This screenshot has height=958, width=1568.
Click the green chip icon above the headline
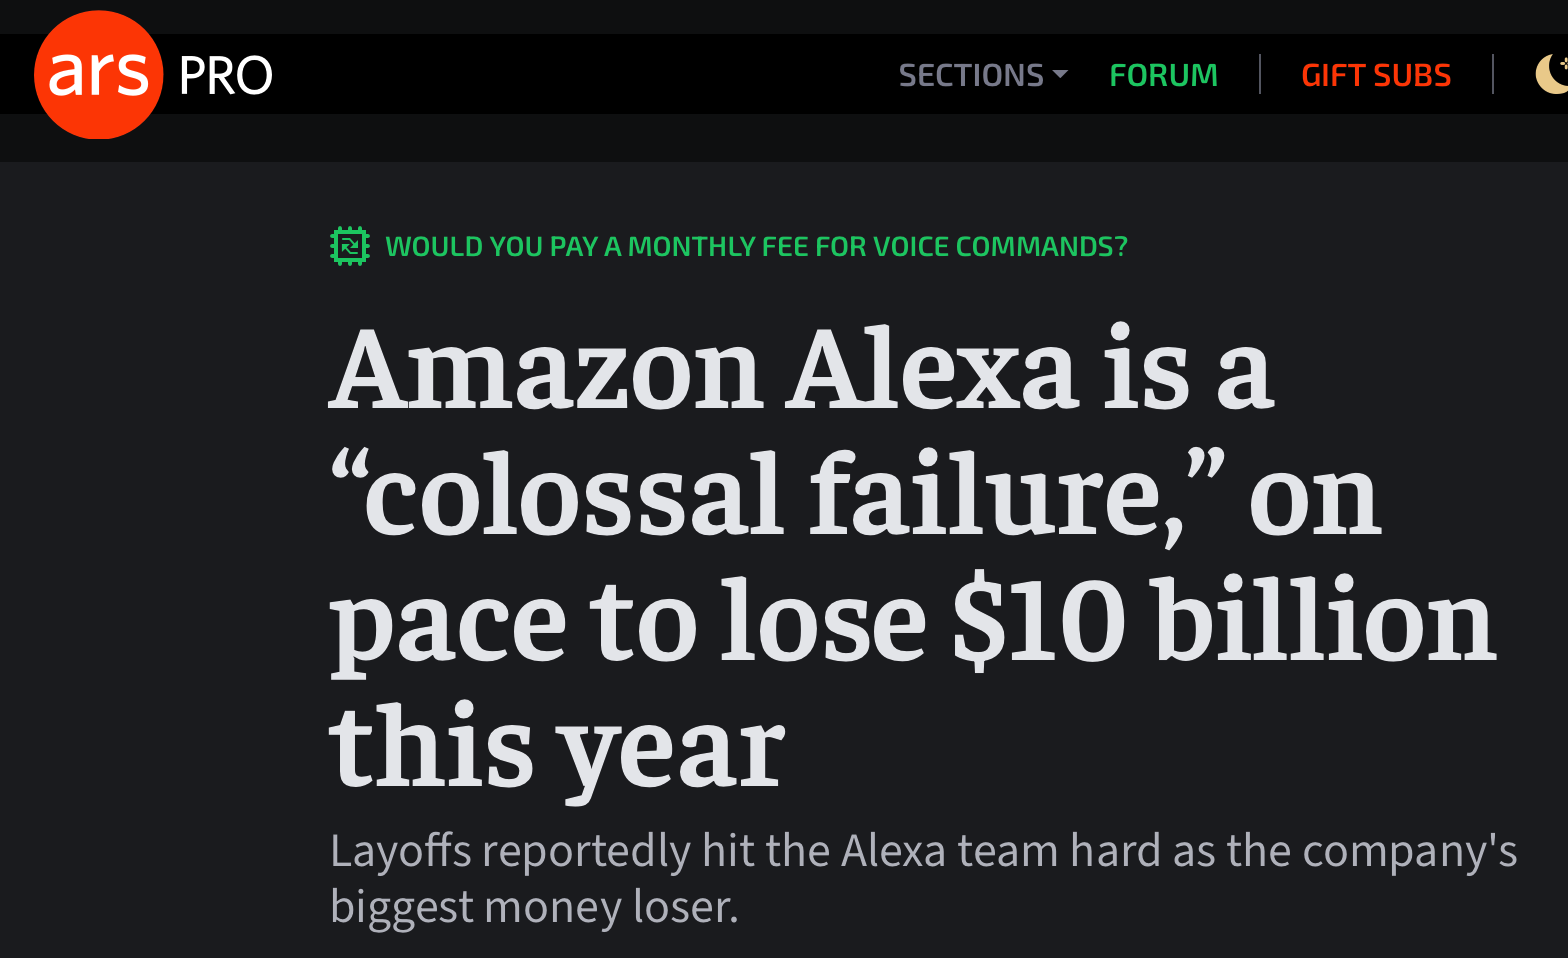[350, 246]
